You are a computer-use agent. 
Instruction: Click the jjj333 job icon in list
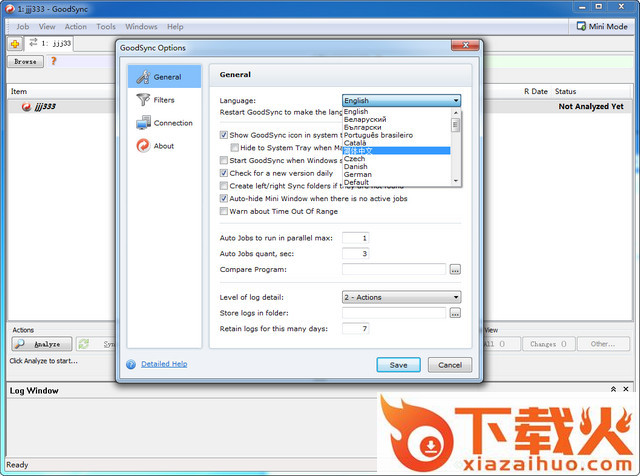(26, 107)
